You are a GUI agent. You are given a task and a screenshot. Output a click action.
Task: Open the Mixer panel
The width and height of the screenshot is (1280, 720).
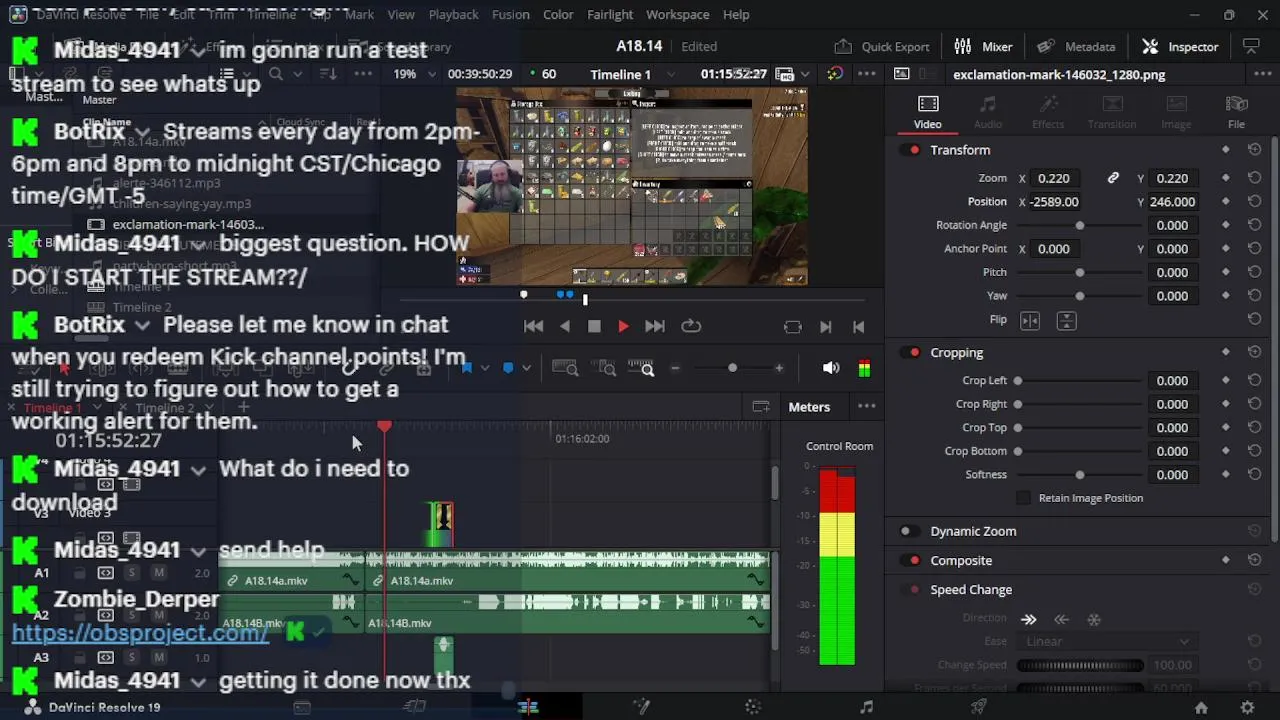point(983,46)
